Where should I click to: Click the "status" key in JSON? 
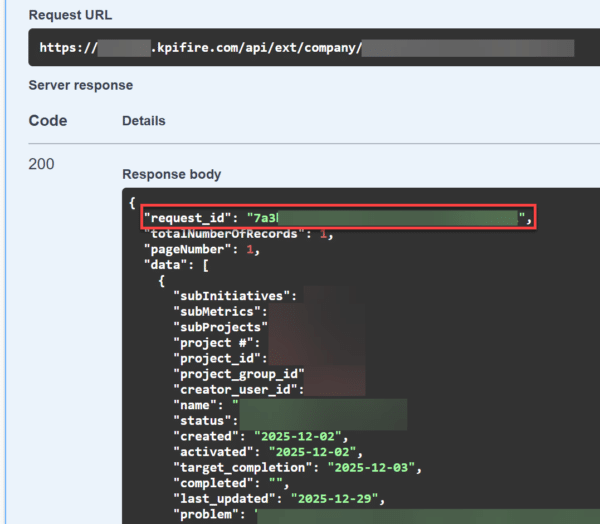[x=203, y=421]
